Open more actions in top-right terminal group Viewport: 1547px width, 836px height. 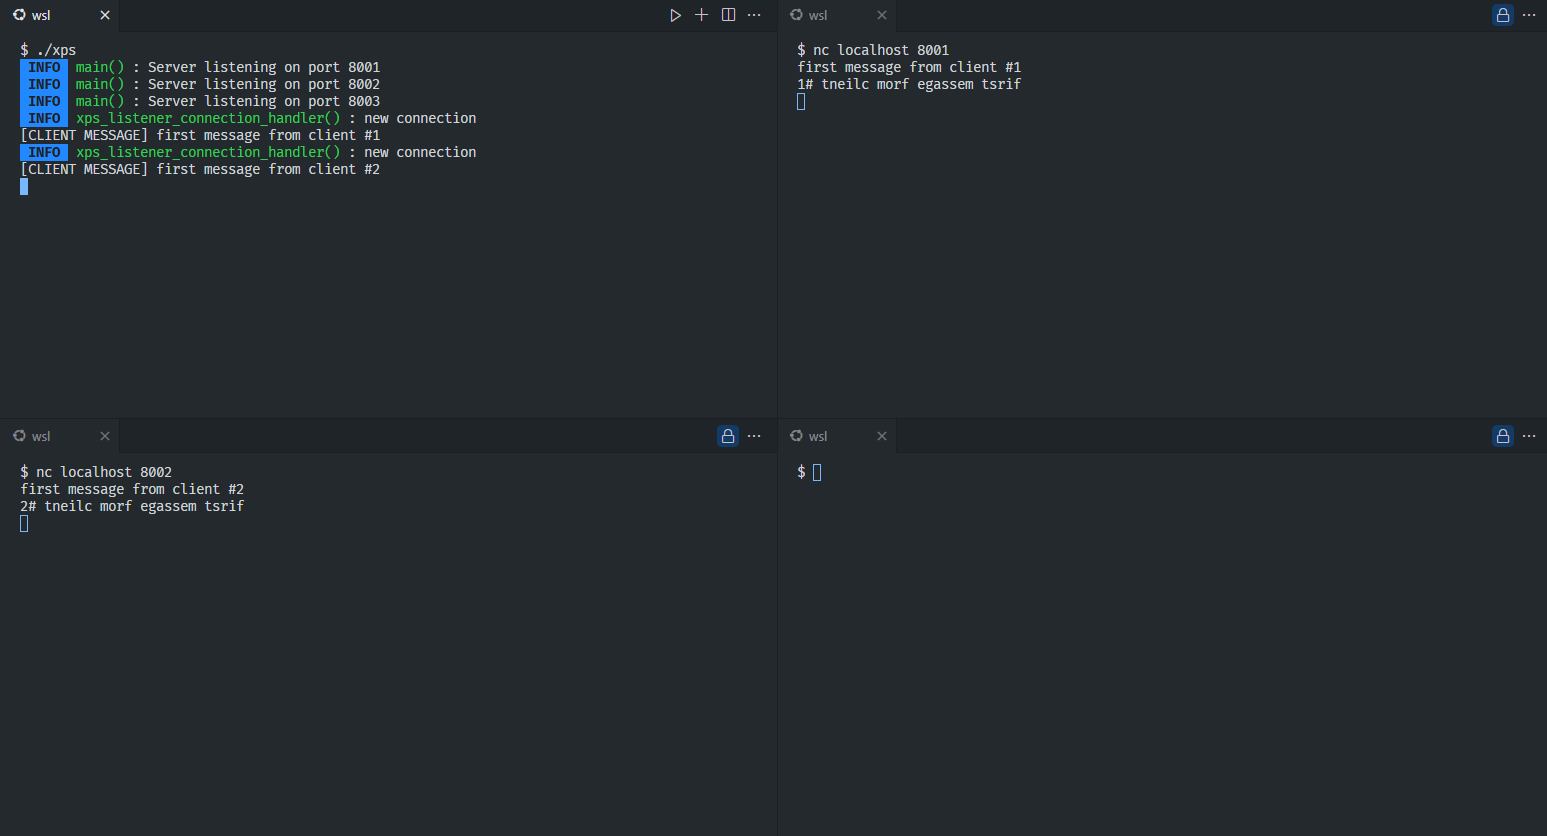click(x=1529, y=15)
